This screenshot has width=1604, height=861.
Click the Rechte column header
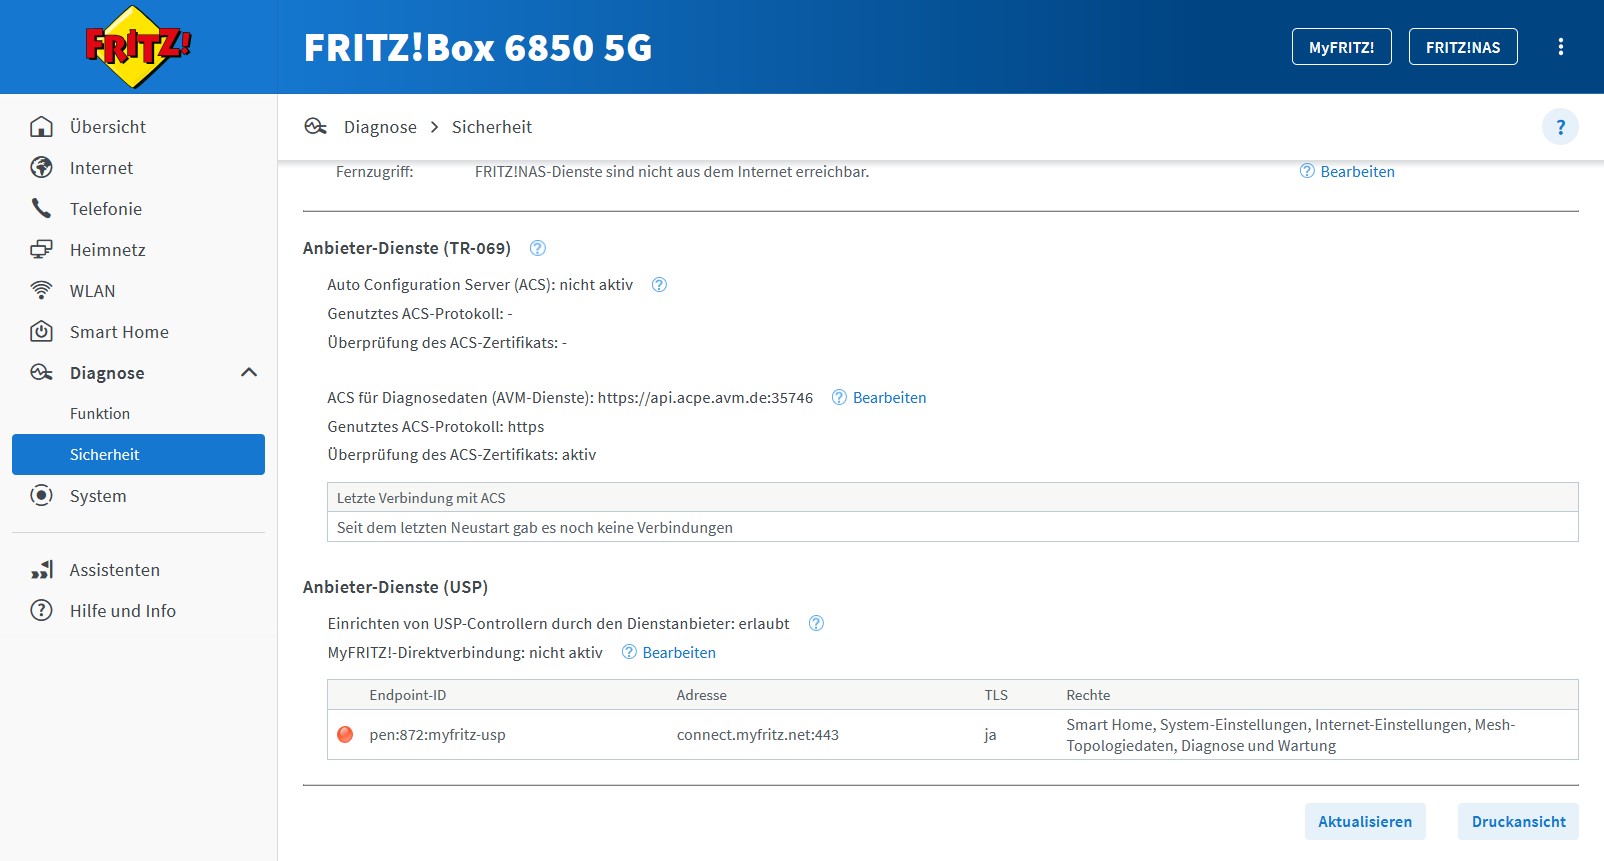click(x=1088, y=695)
